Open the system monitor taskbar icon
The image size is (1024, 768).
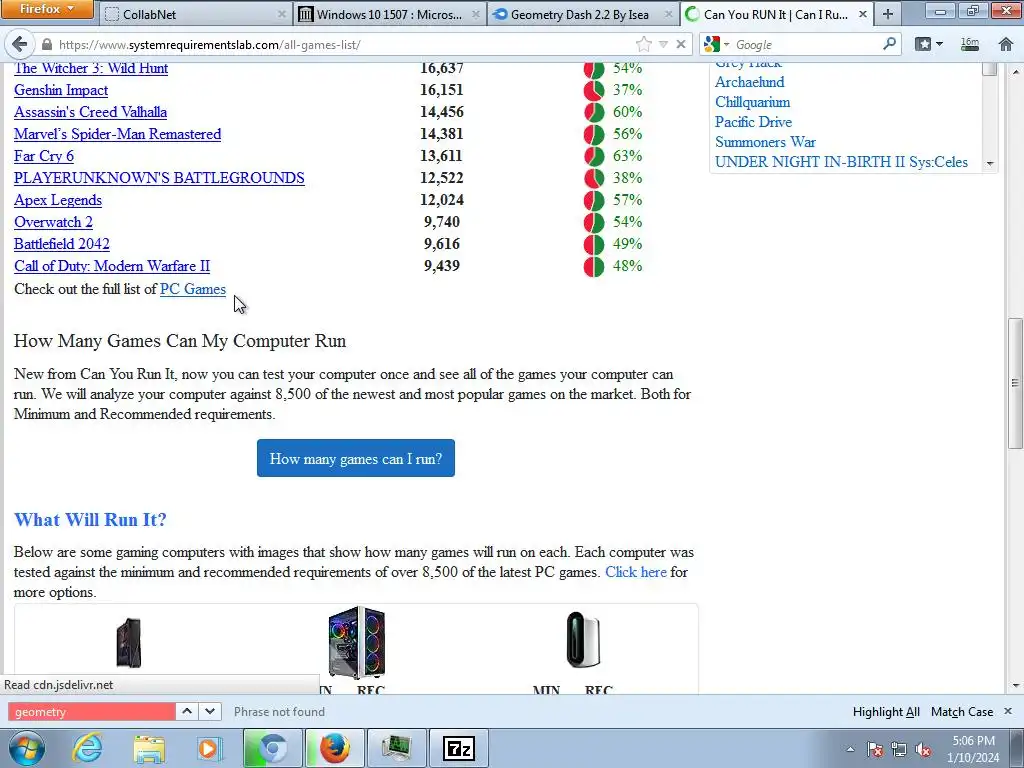tap(396, 748)
